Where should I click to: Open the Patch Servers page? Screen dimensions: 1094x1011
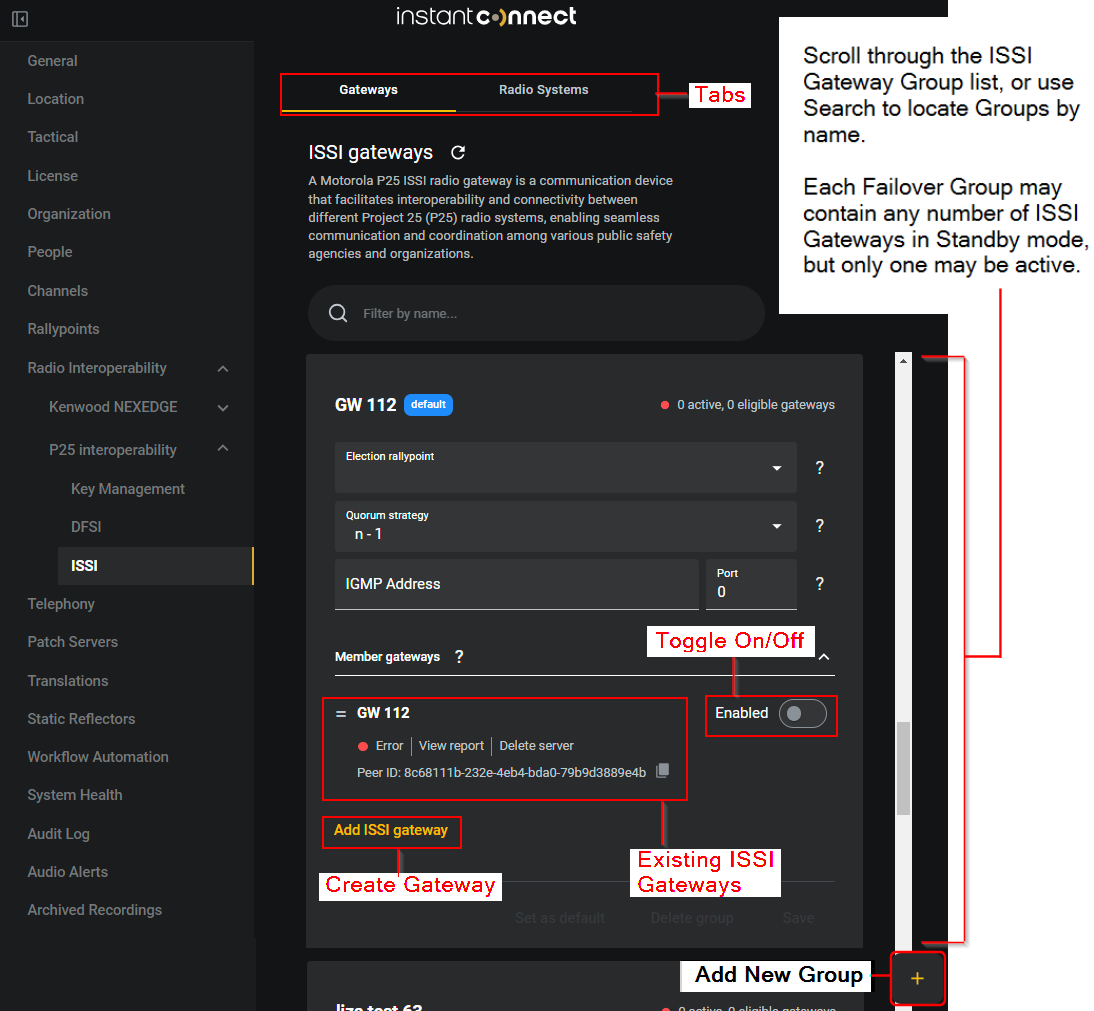tap(73, 642)
